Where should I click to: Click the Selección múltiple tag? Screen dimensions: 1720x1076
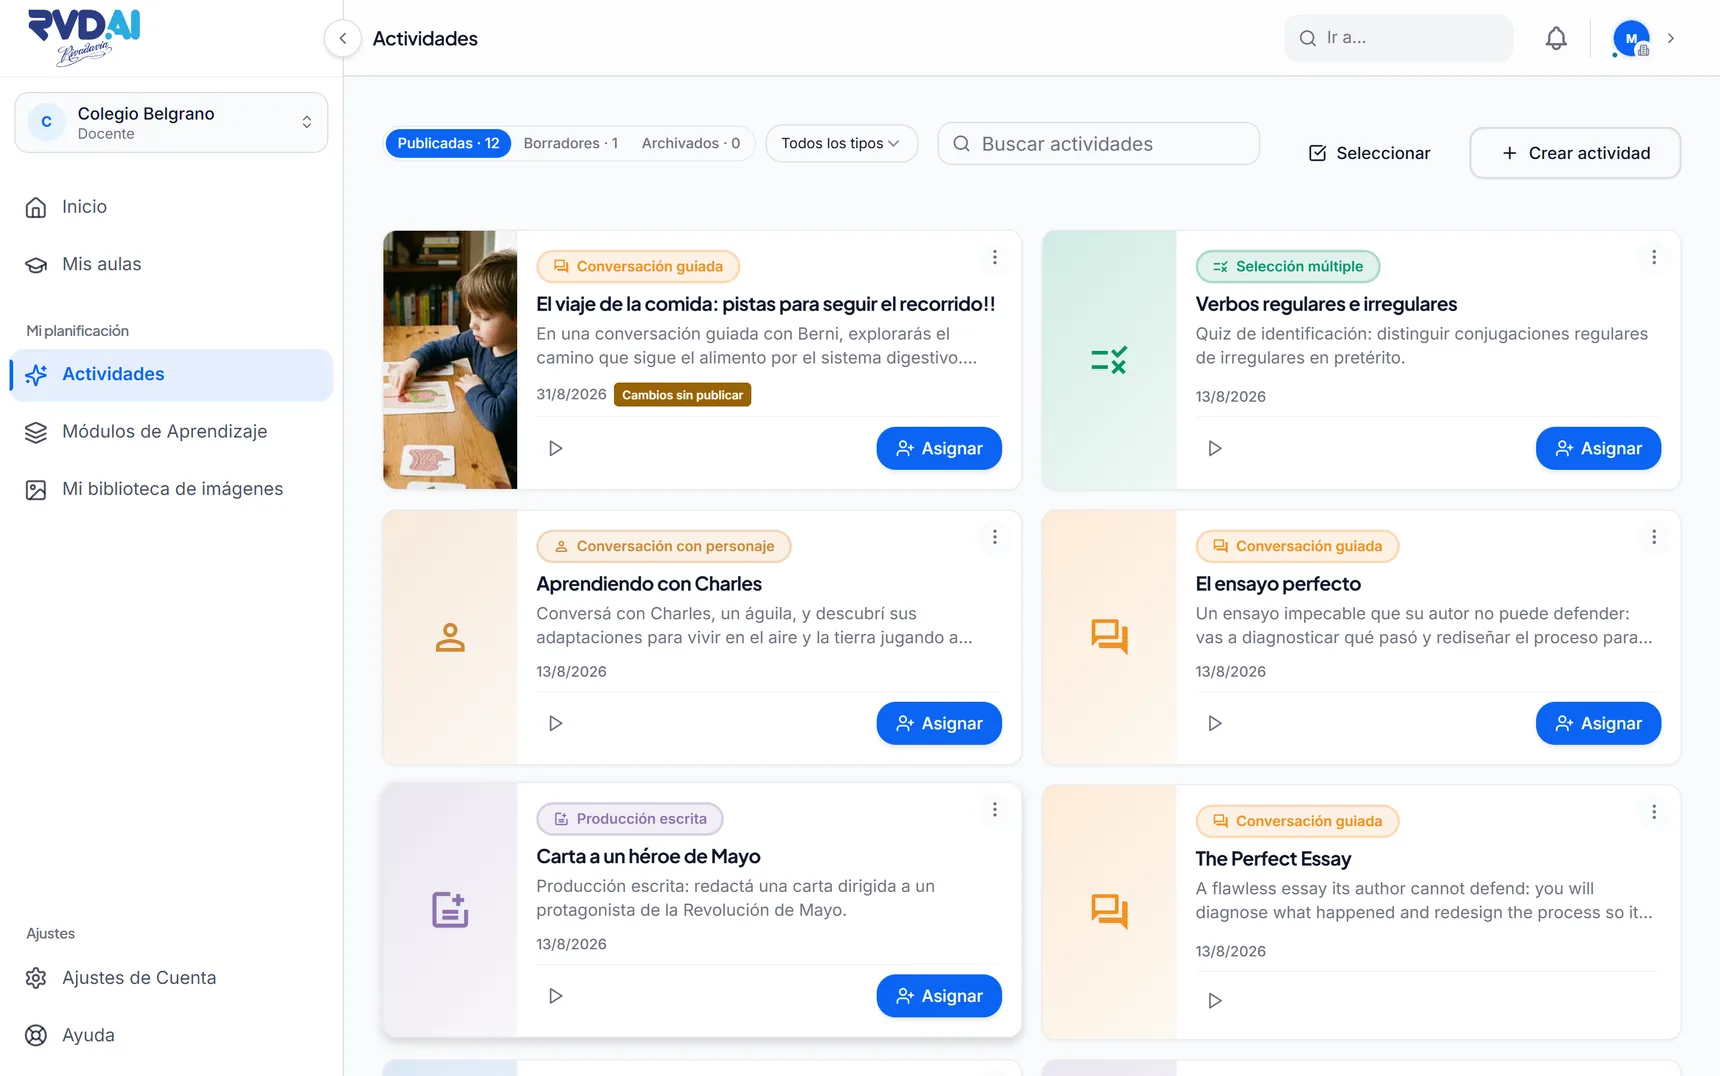coord(1287,266)
